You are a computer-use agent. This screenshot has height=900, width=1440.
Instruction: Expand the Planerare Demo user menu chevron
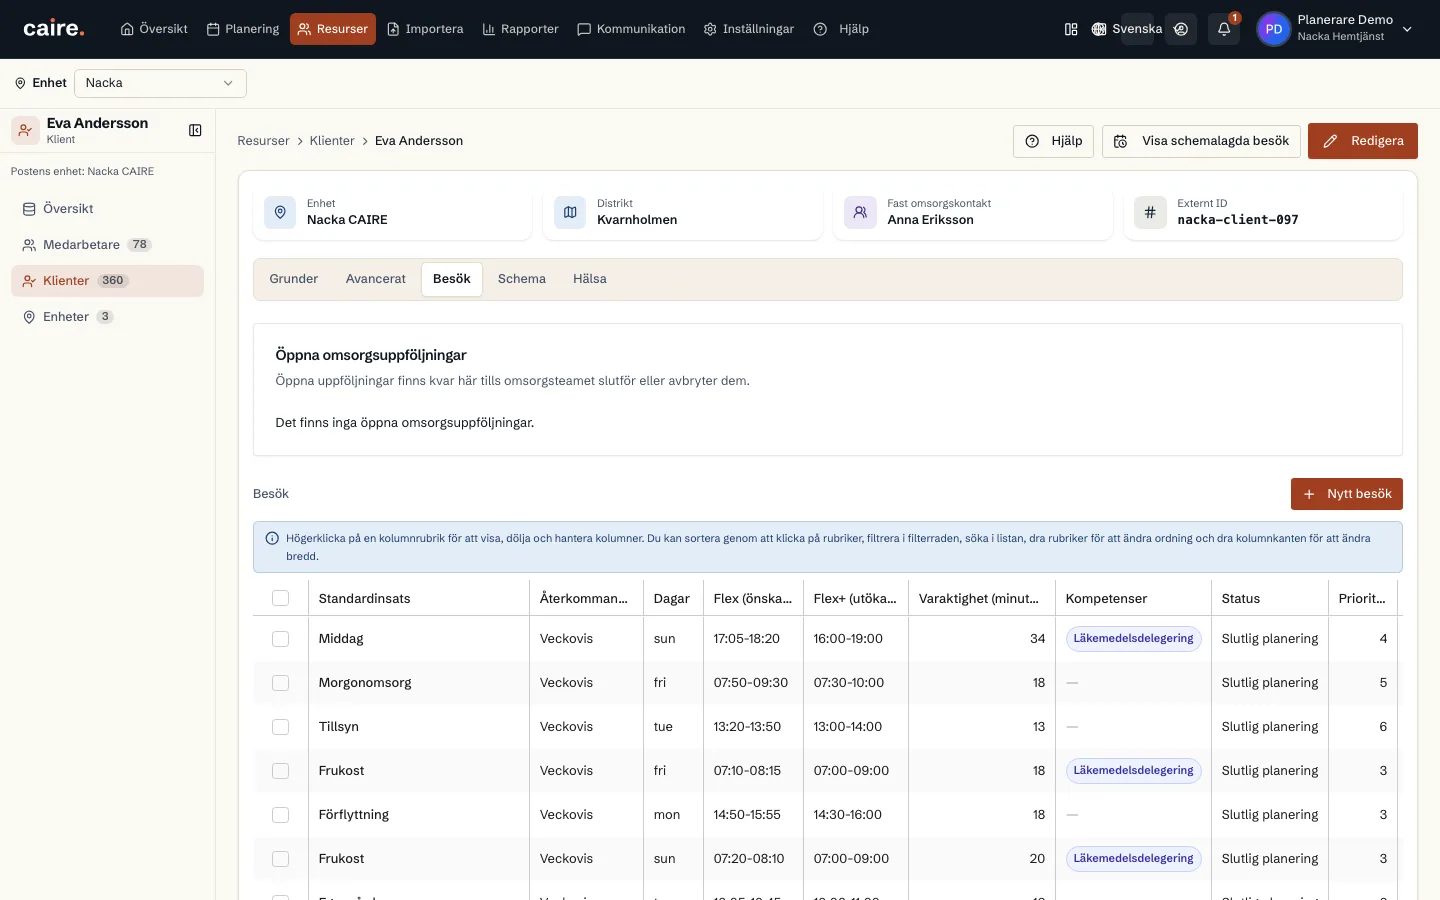click(x=1407, y=29)
